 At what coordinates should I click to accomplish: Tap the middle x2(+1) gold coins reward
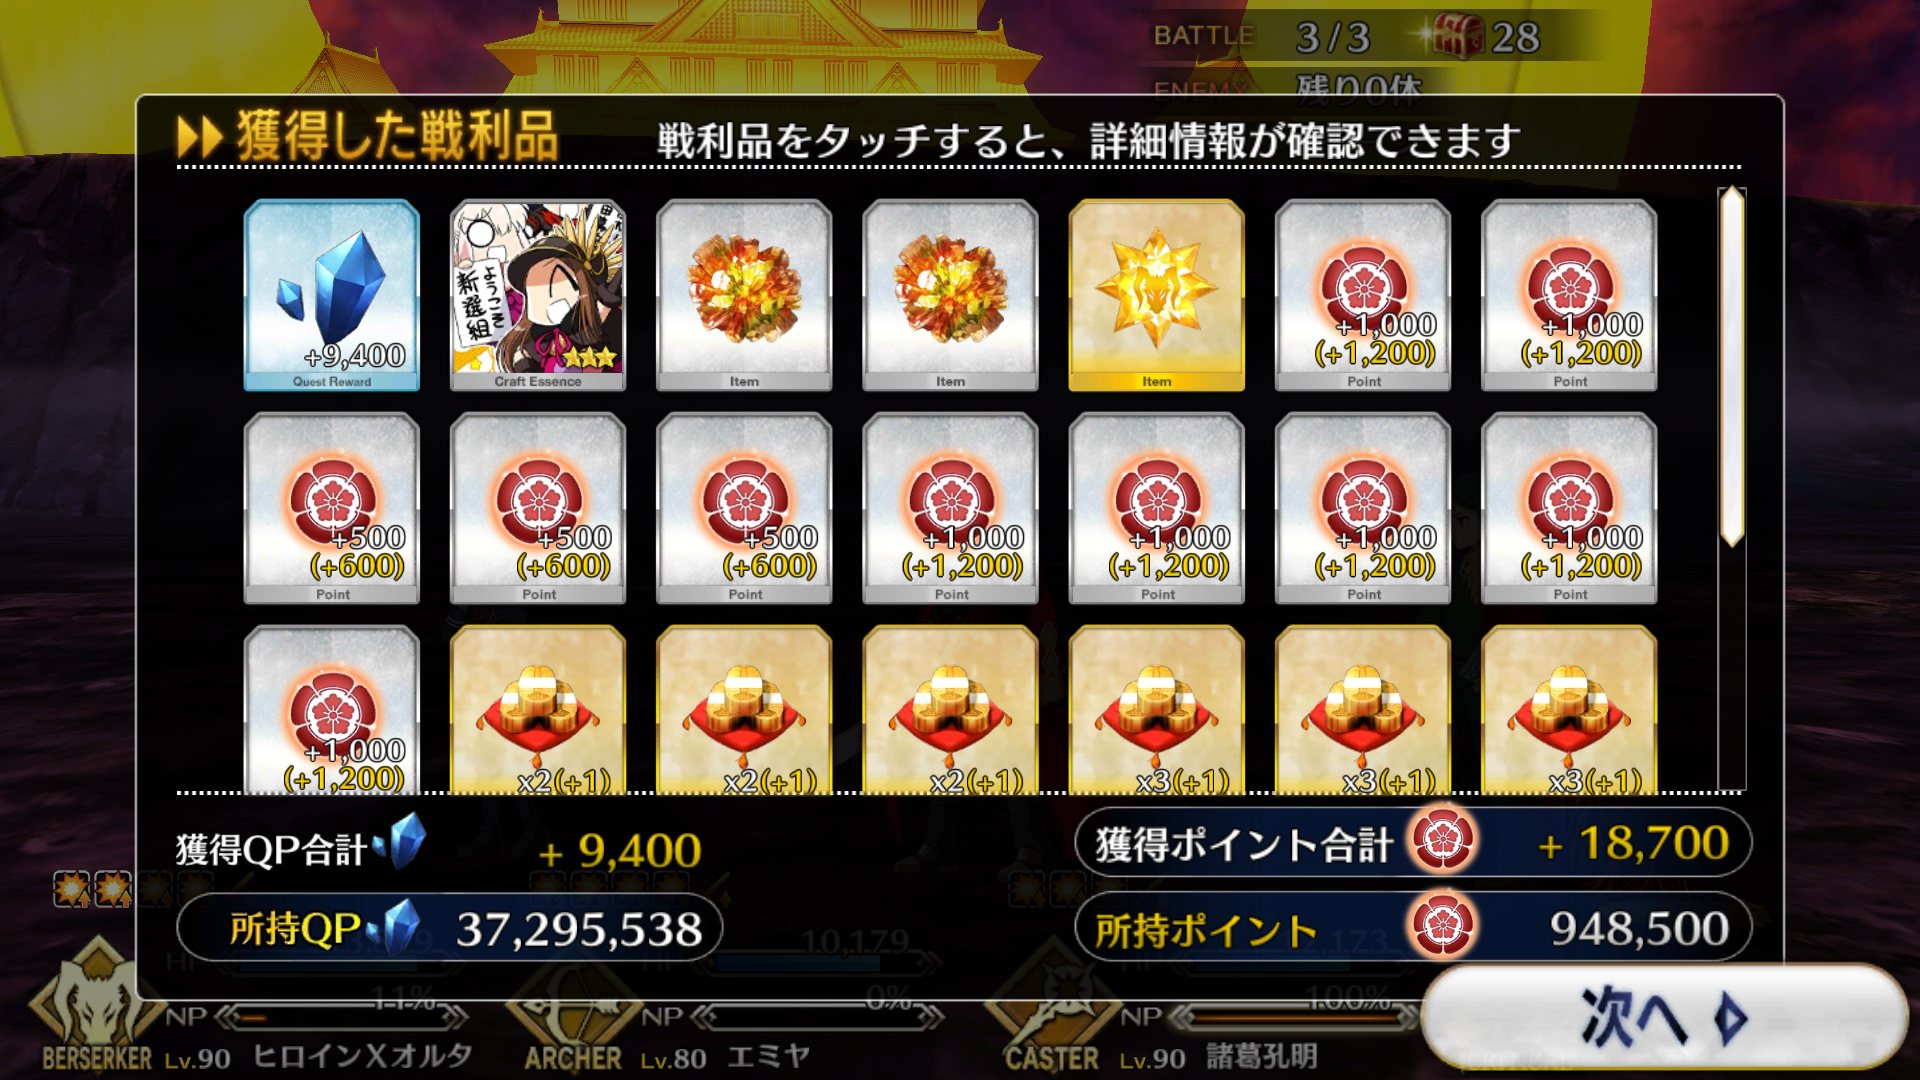pos(744,710)
